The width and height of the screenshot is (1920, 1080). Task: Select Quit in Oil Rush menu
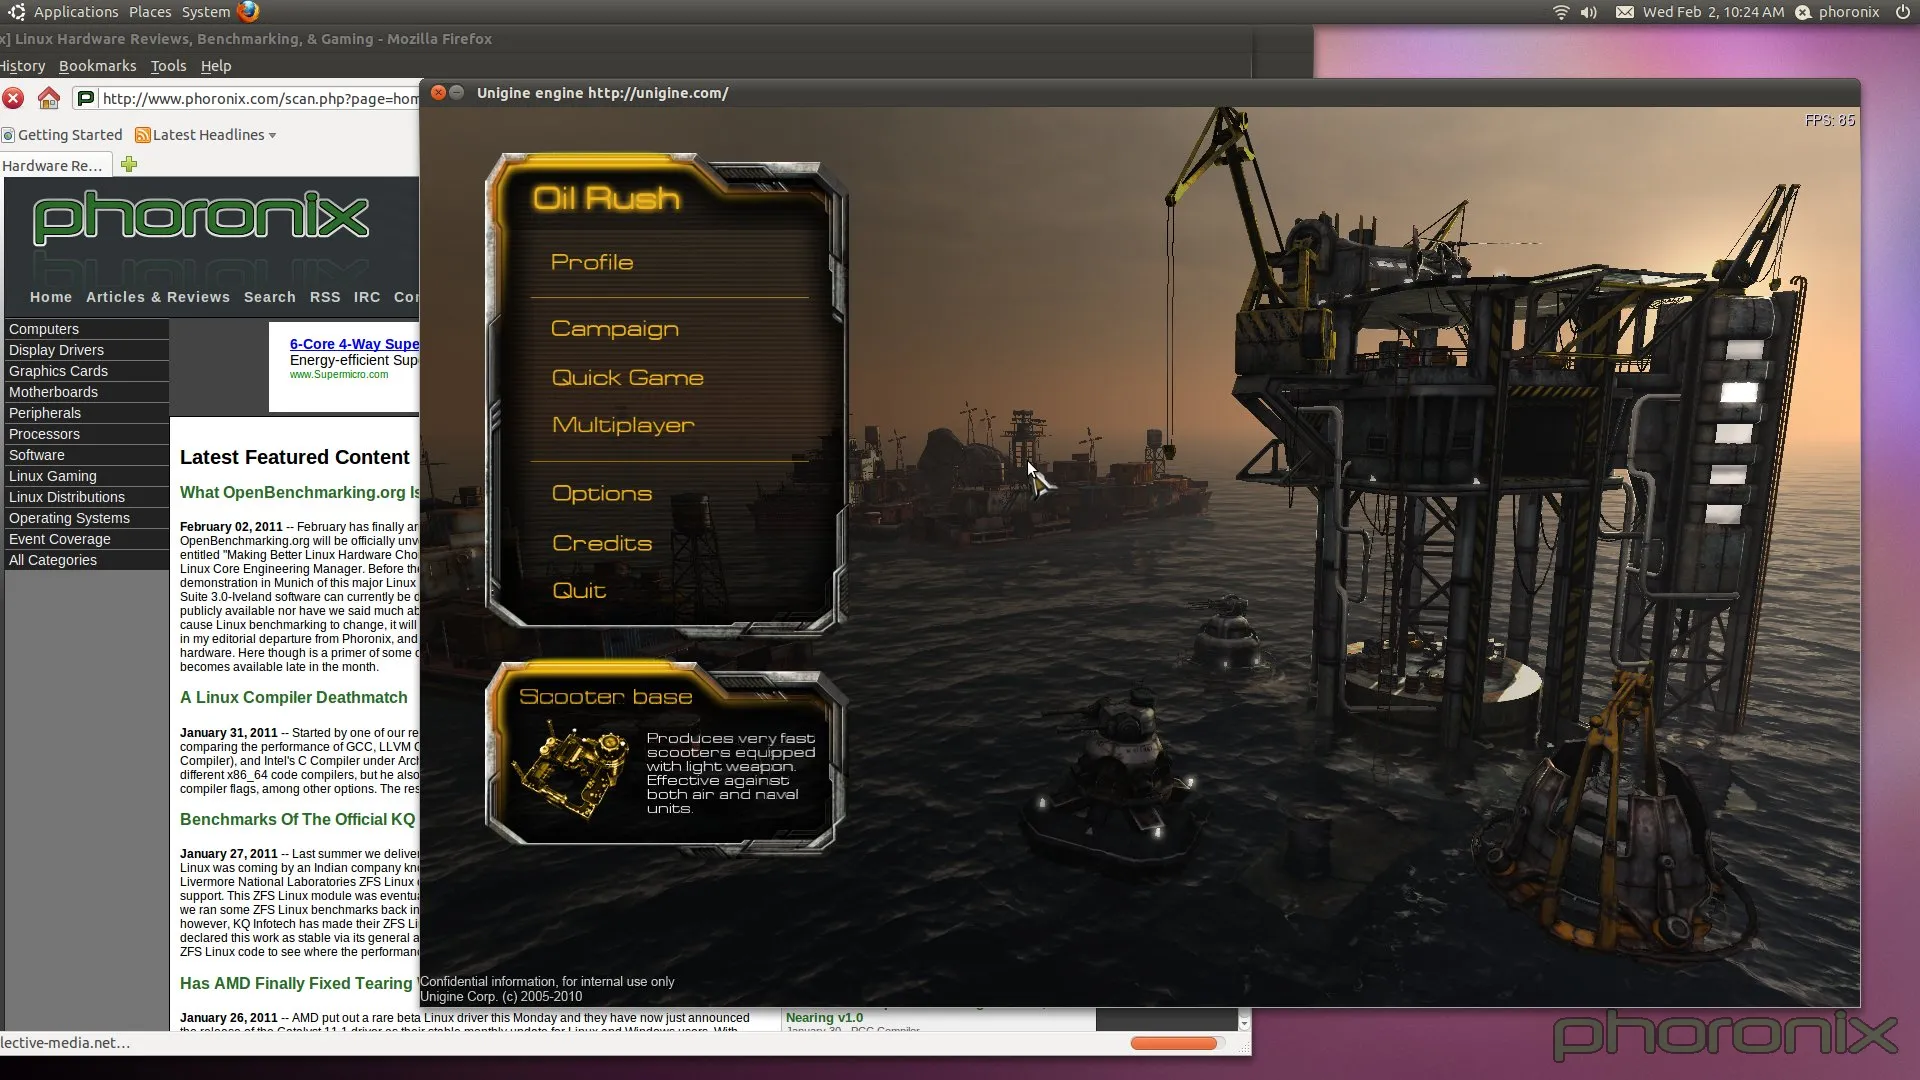pos(579,590)
